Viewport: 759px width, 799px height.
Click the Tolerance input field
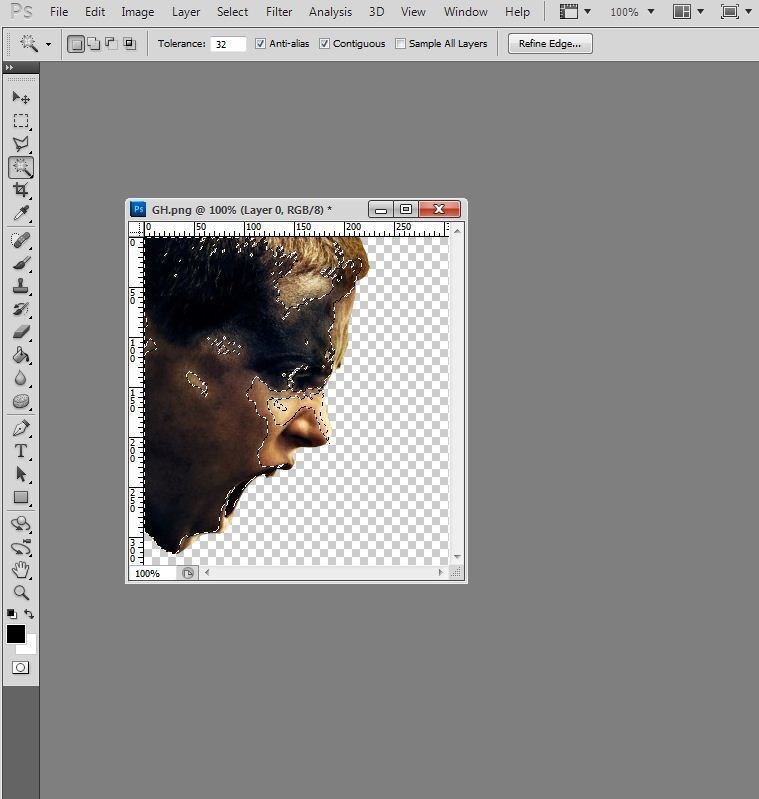228,44
